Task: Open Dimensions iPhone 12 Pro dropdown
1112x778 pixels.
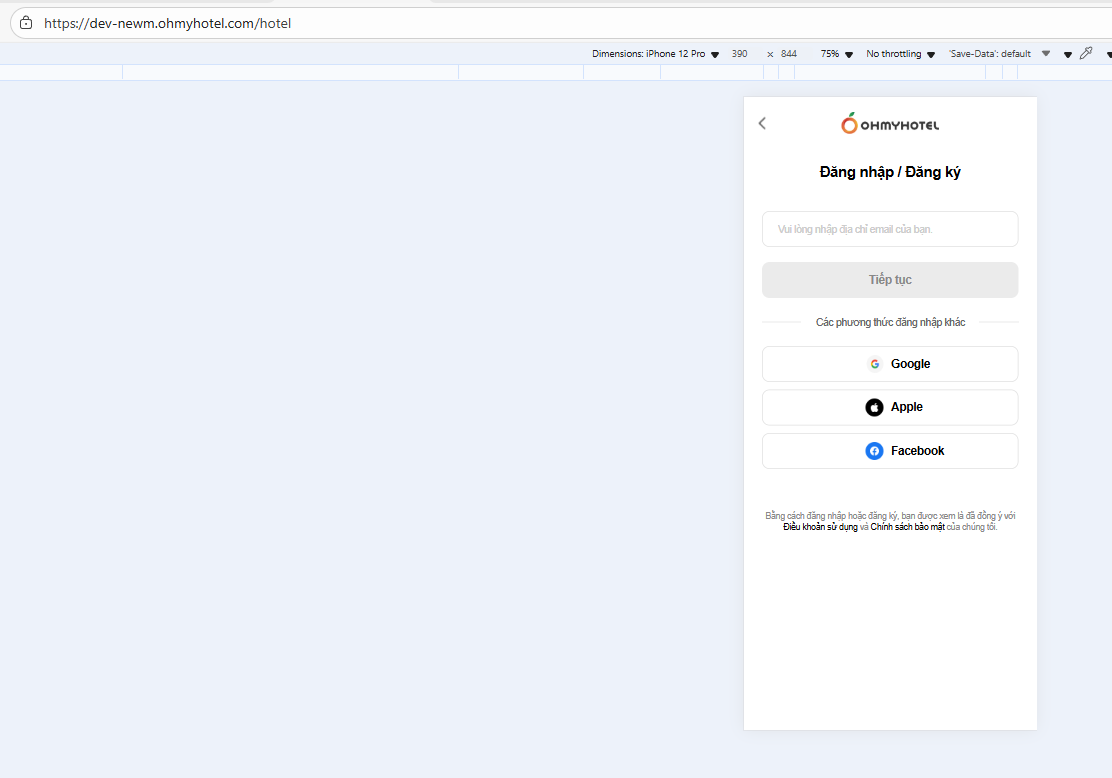Action: pyautogui.click(x=655, y=54)
